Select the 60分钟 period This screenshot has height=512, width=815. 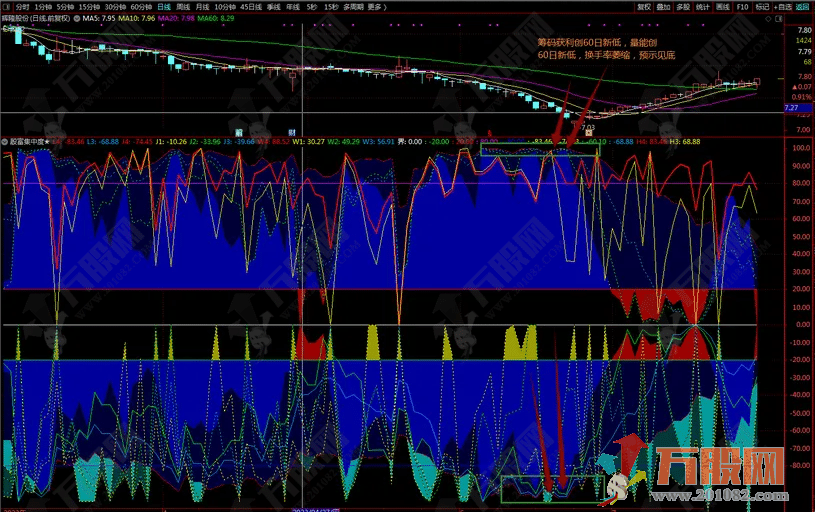141,7
